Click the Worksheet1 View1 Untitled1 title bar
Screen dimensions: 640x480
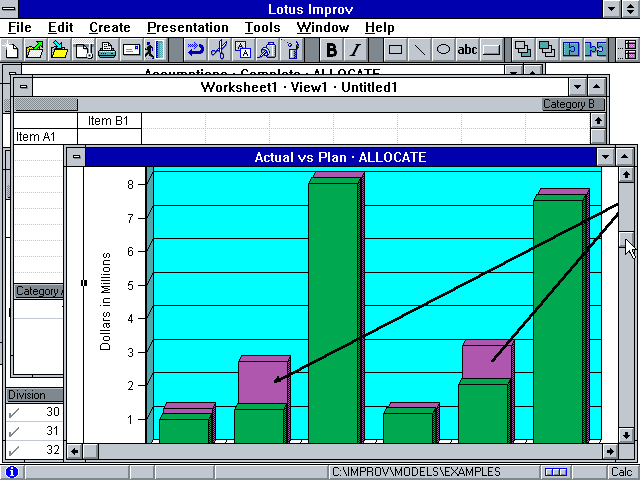click(x=299, y=87)
